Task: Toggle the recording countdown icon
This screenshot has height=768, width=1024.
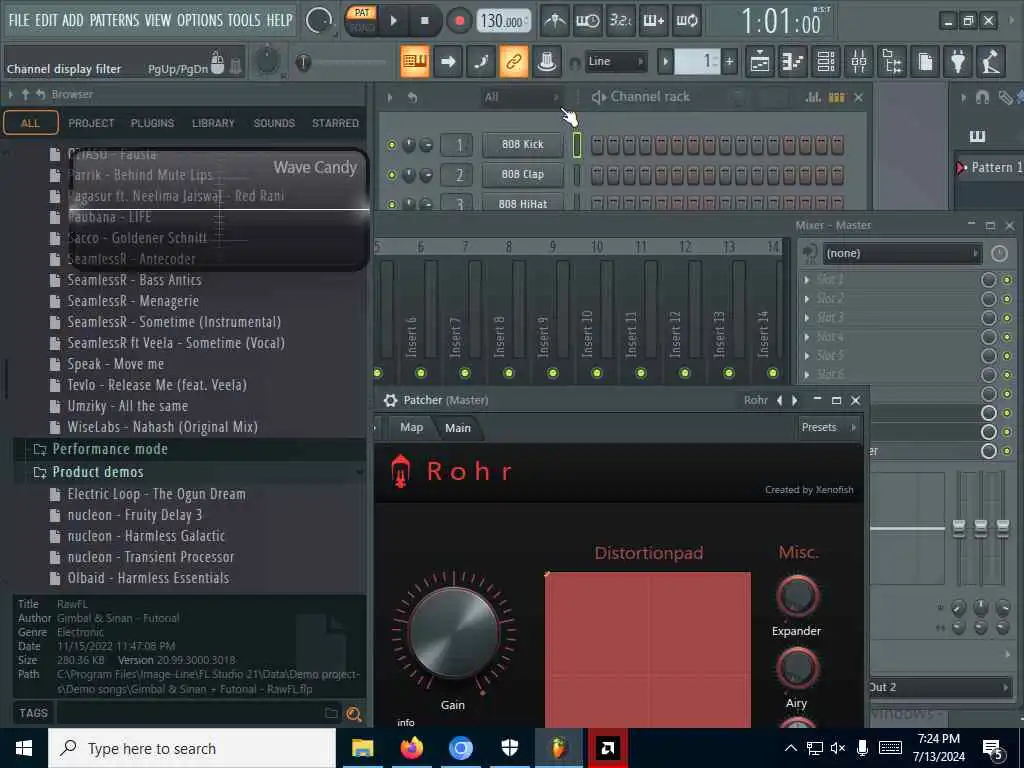Action: [620, 21]
